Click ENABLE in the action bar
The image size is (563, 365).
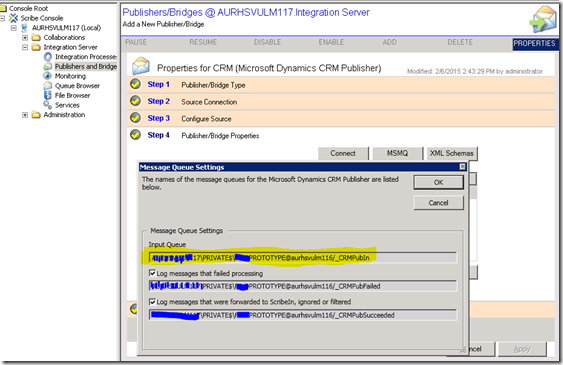[331, 42]
